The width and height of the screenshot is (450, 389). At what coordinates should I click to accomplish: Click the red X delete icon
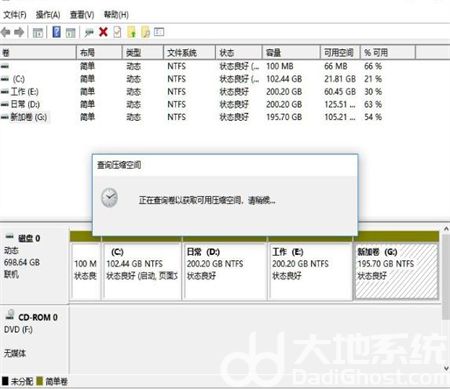pos(103,32)
